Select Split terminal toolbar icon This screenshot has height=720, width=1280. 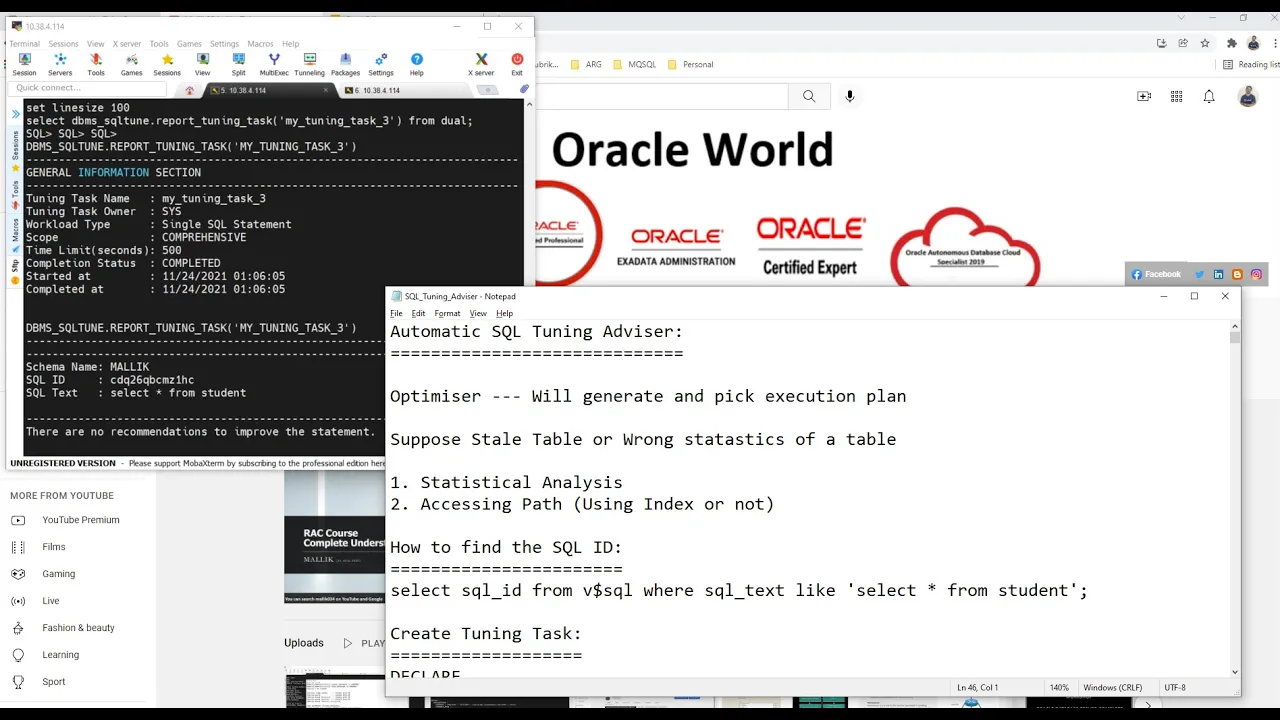[238, 65]
